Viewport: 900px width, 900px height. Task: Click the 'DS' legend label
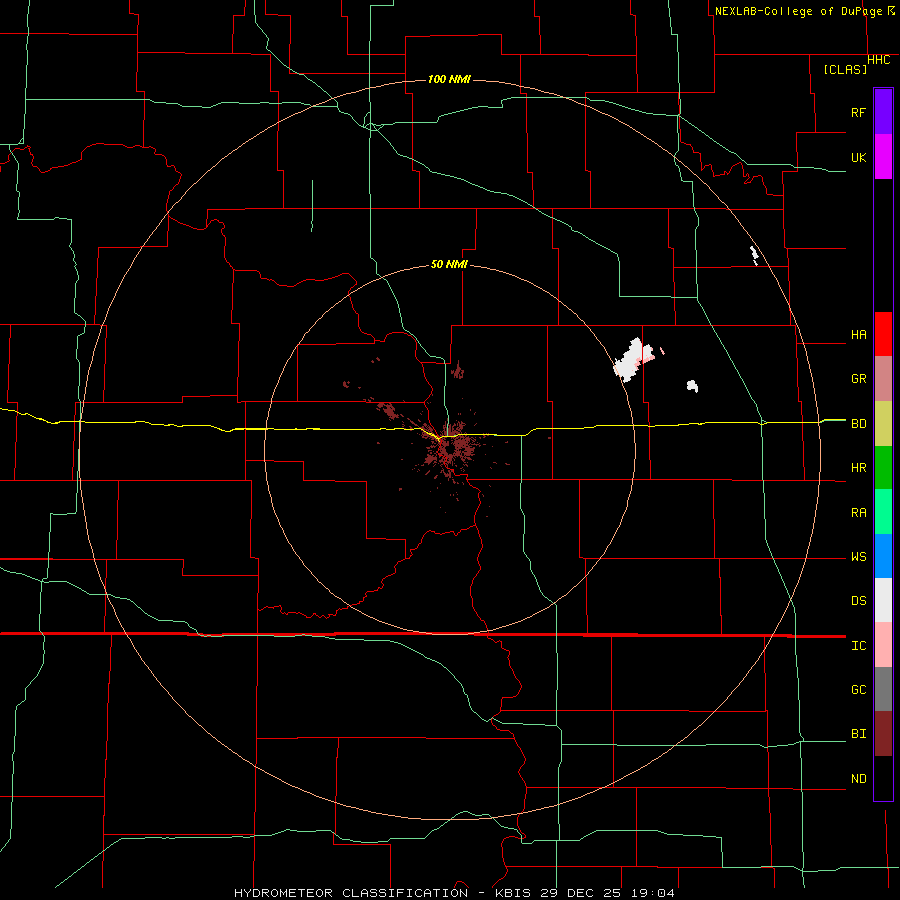pyautogui.click(x=858, y=601)
